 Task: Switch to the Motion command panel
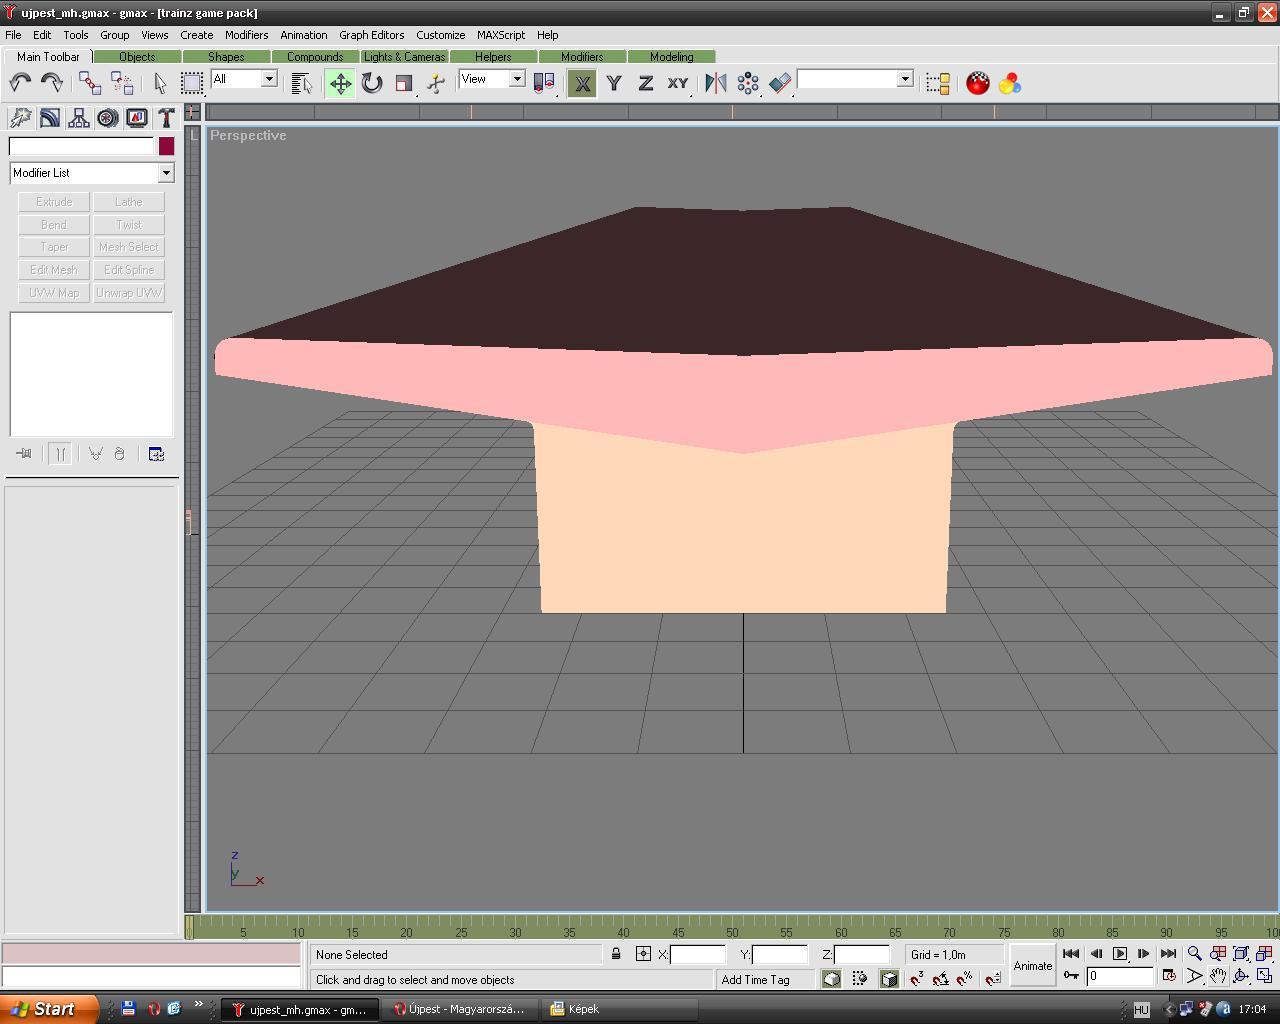107,118
